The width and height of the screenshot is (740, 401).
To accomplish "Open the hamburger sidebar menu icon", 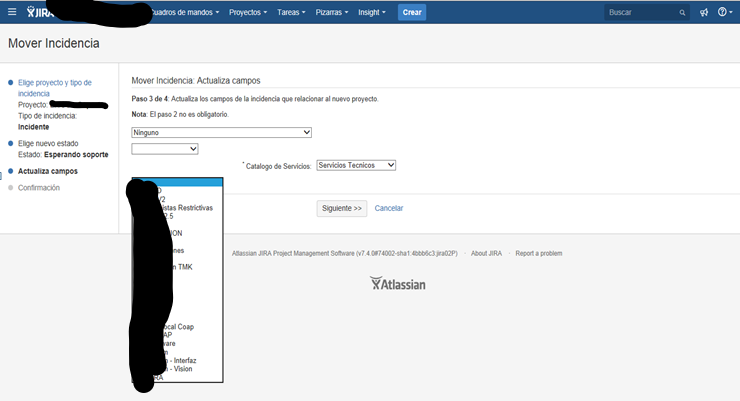I will point(12,12).
